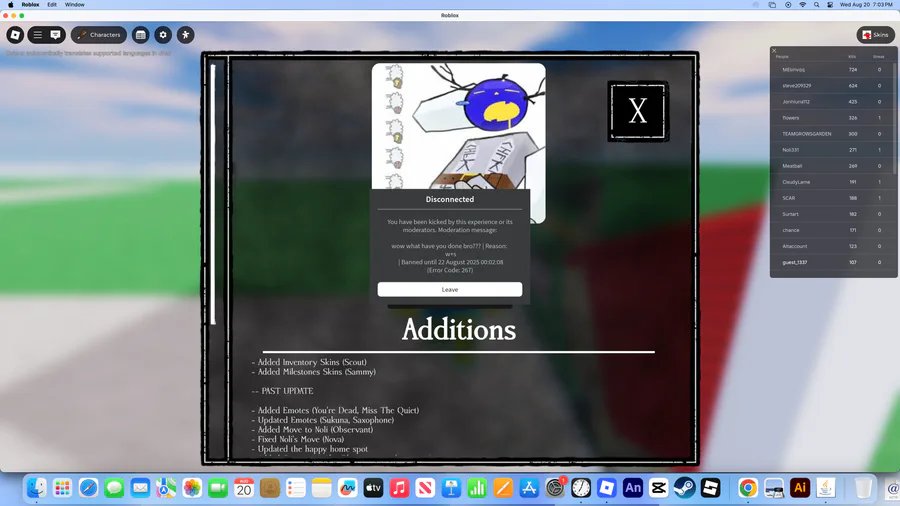The image size is (900, 506).
Task: Open FaceTime from the dock
Action: 218,488
